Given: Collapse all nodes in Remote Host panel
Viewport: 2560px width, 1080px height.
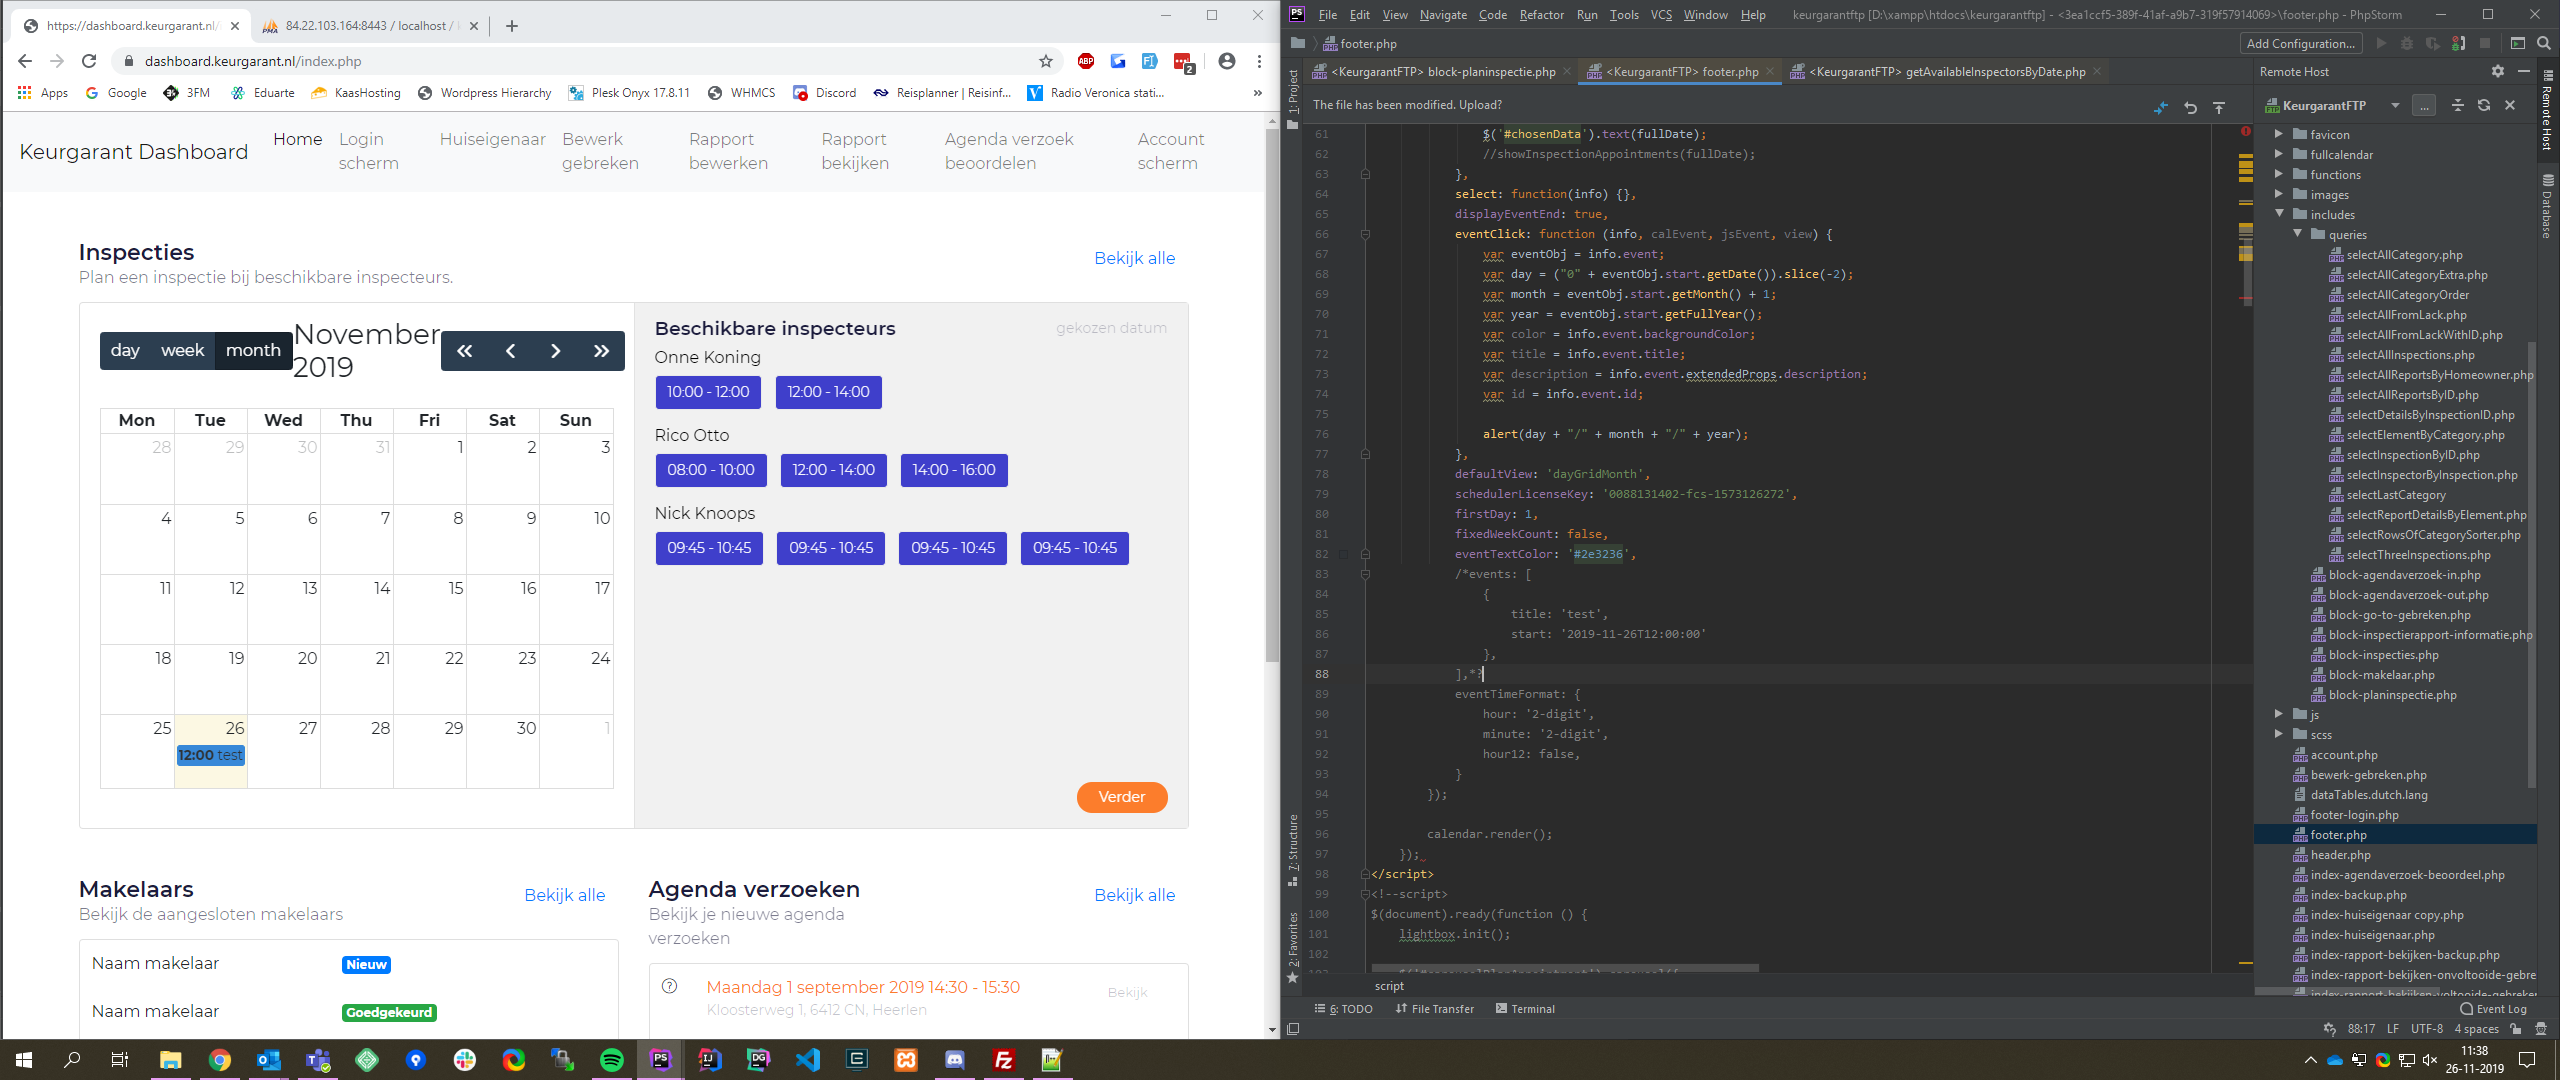Looking at the screenshot, I should coord(2457,105).
